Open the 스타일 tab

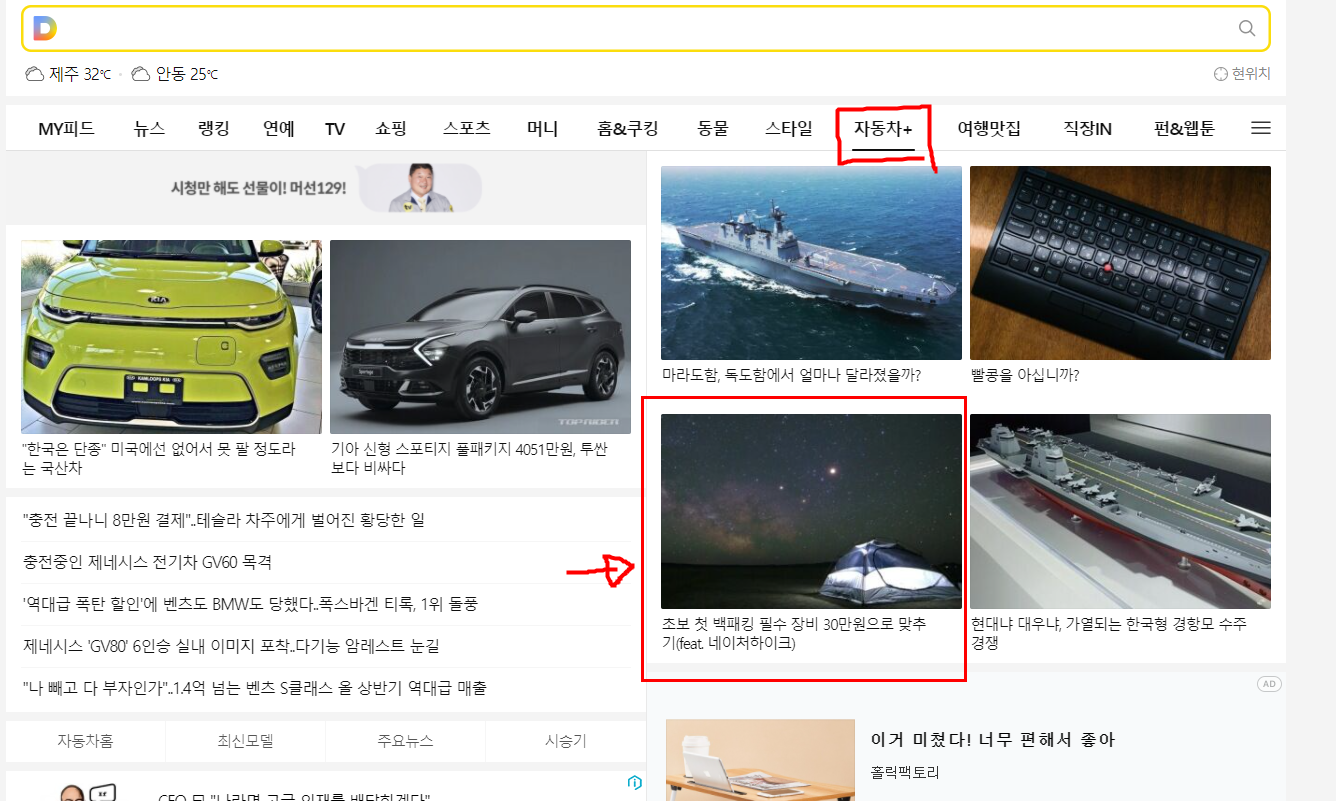pos(789,128)
